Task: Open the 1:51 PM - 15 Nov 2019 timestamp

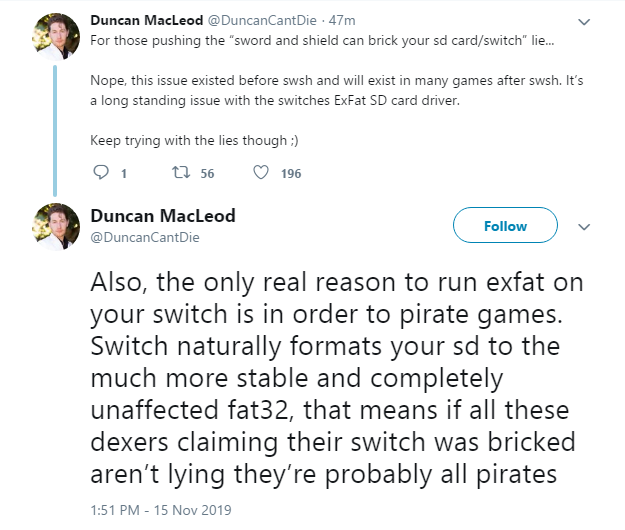Action: point(161,510)
